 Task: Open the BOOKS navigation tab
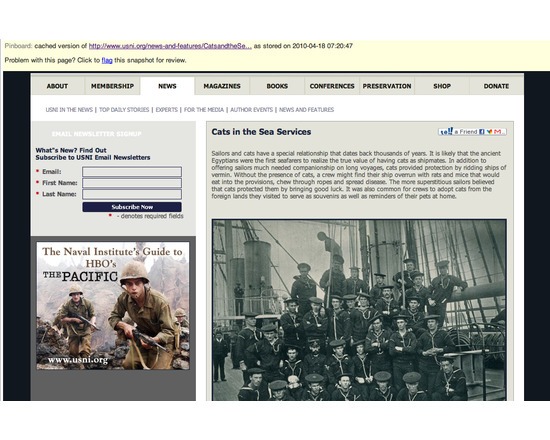[x=277, y=86]
